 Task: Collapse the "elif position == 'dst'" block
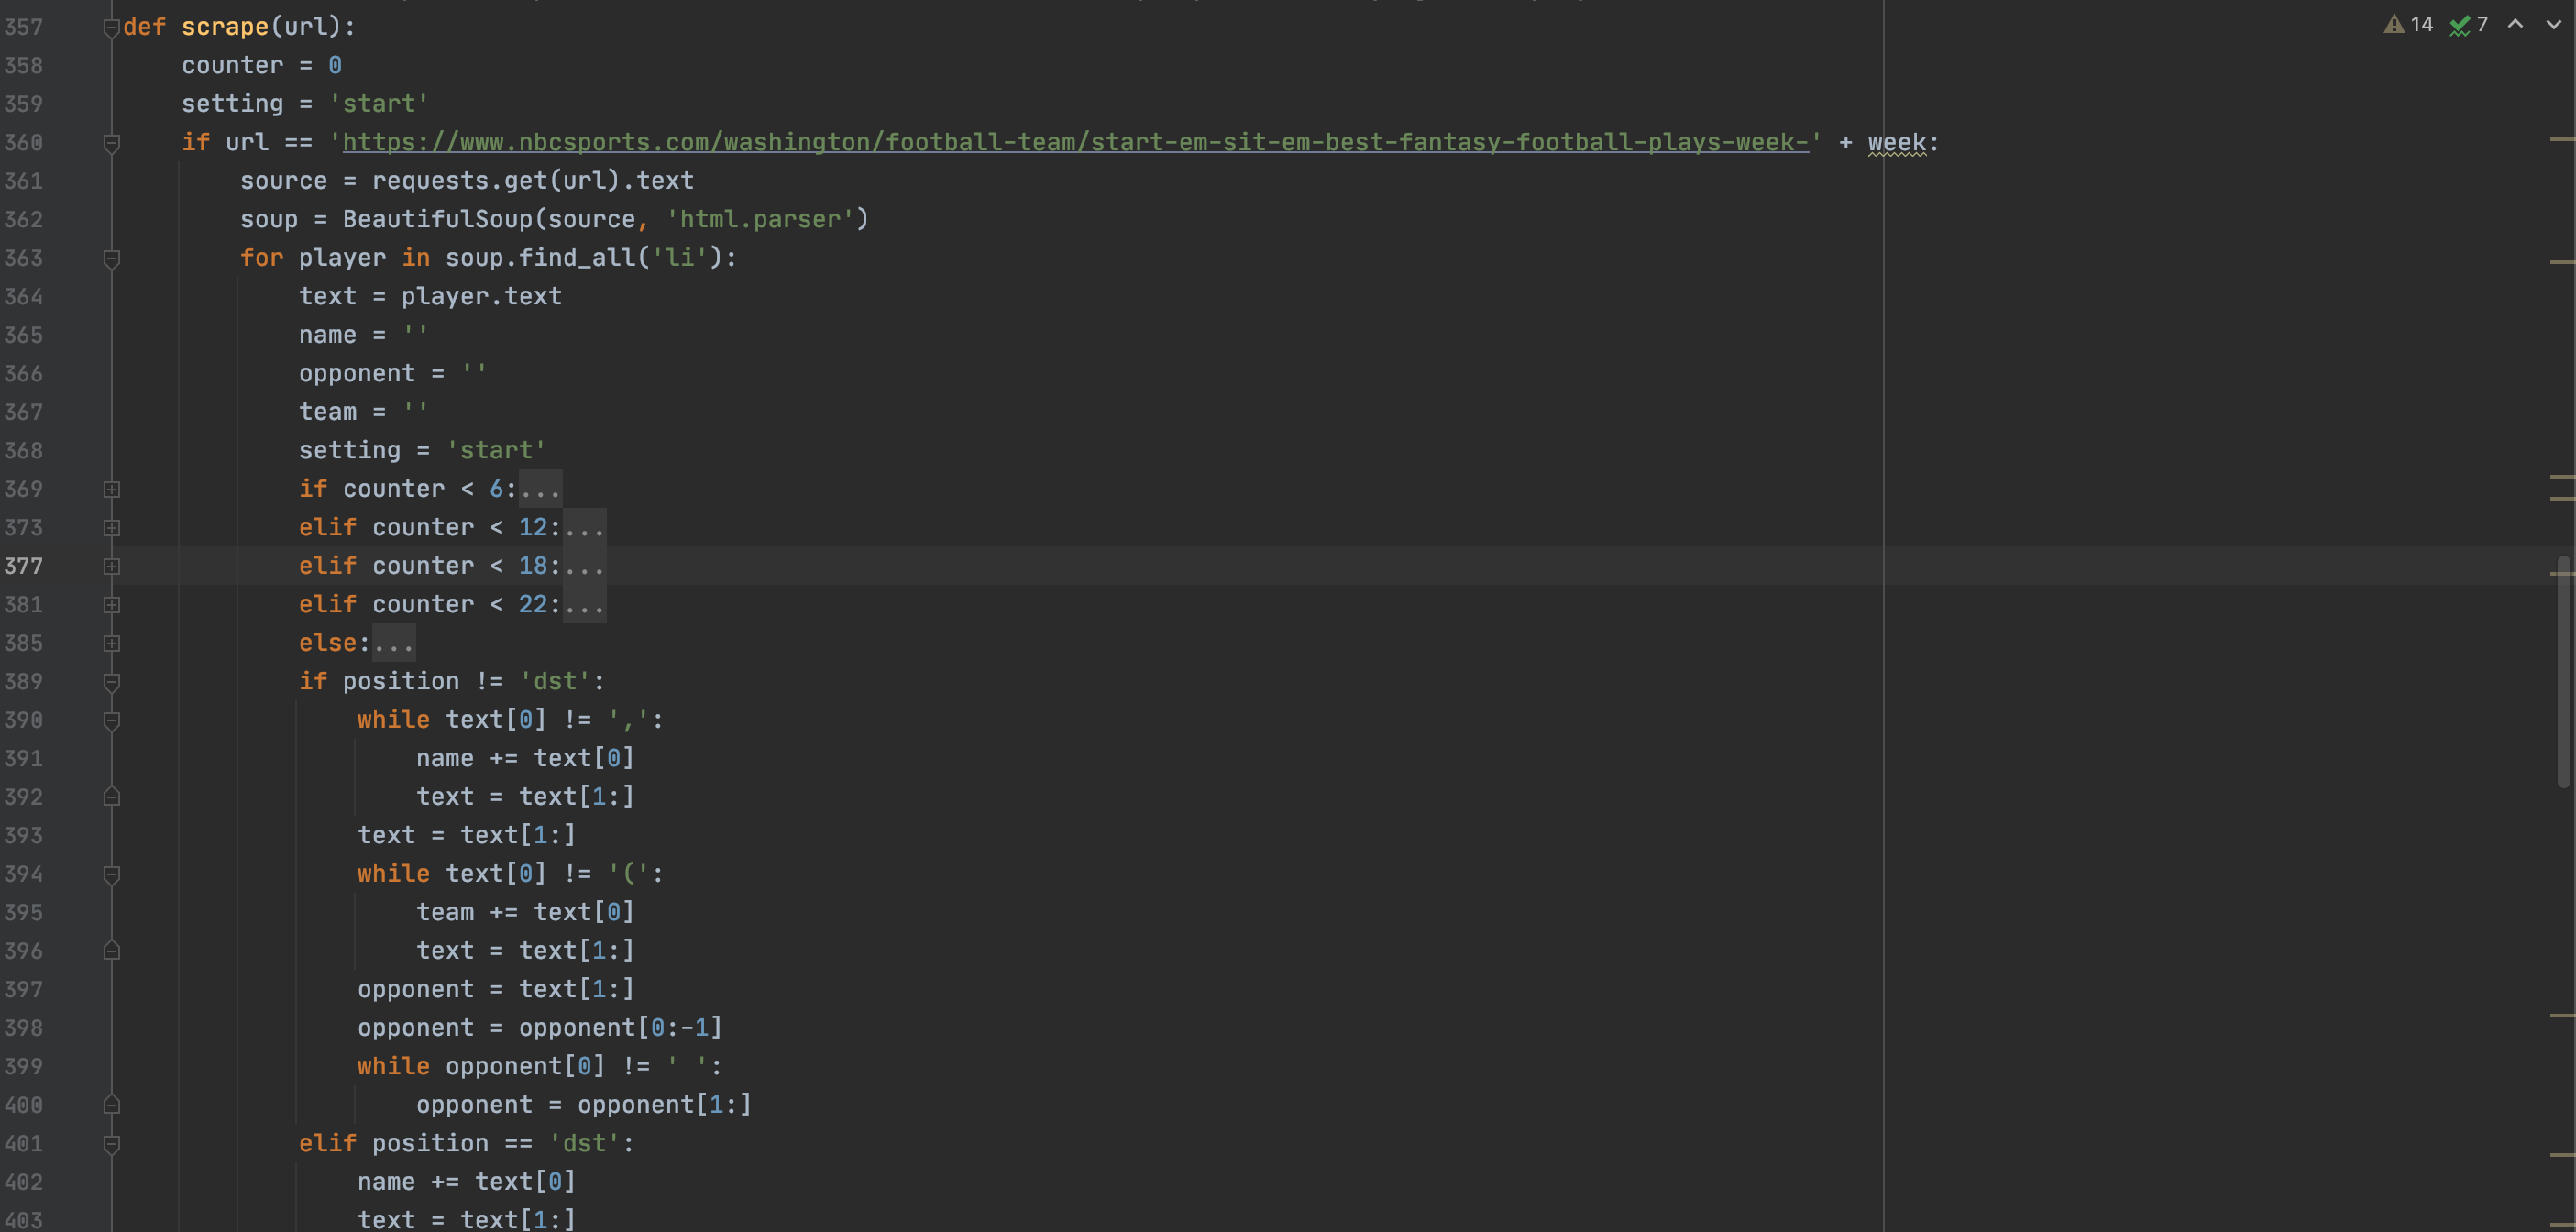112,1144
